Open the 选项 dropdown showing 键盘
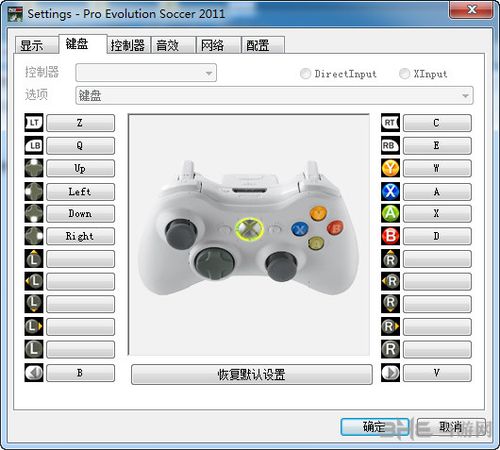The height and width of the screenshot is (450, 500). point(274,96)
